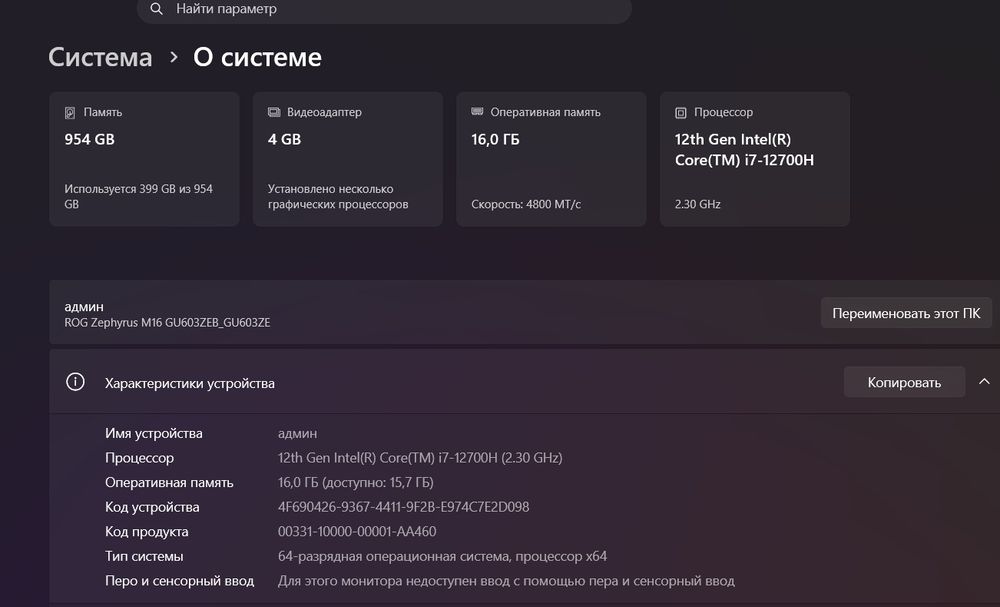Click the 'Характеристики устройства' header text
The height and width of the screenshot is (607, 1000).
click(189, 383)
